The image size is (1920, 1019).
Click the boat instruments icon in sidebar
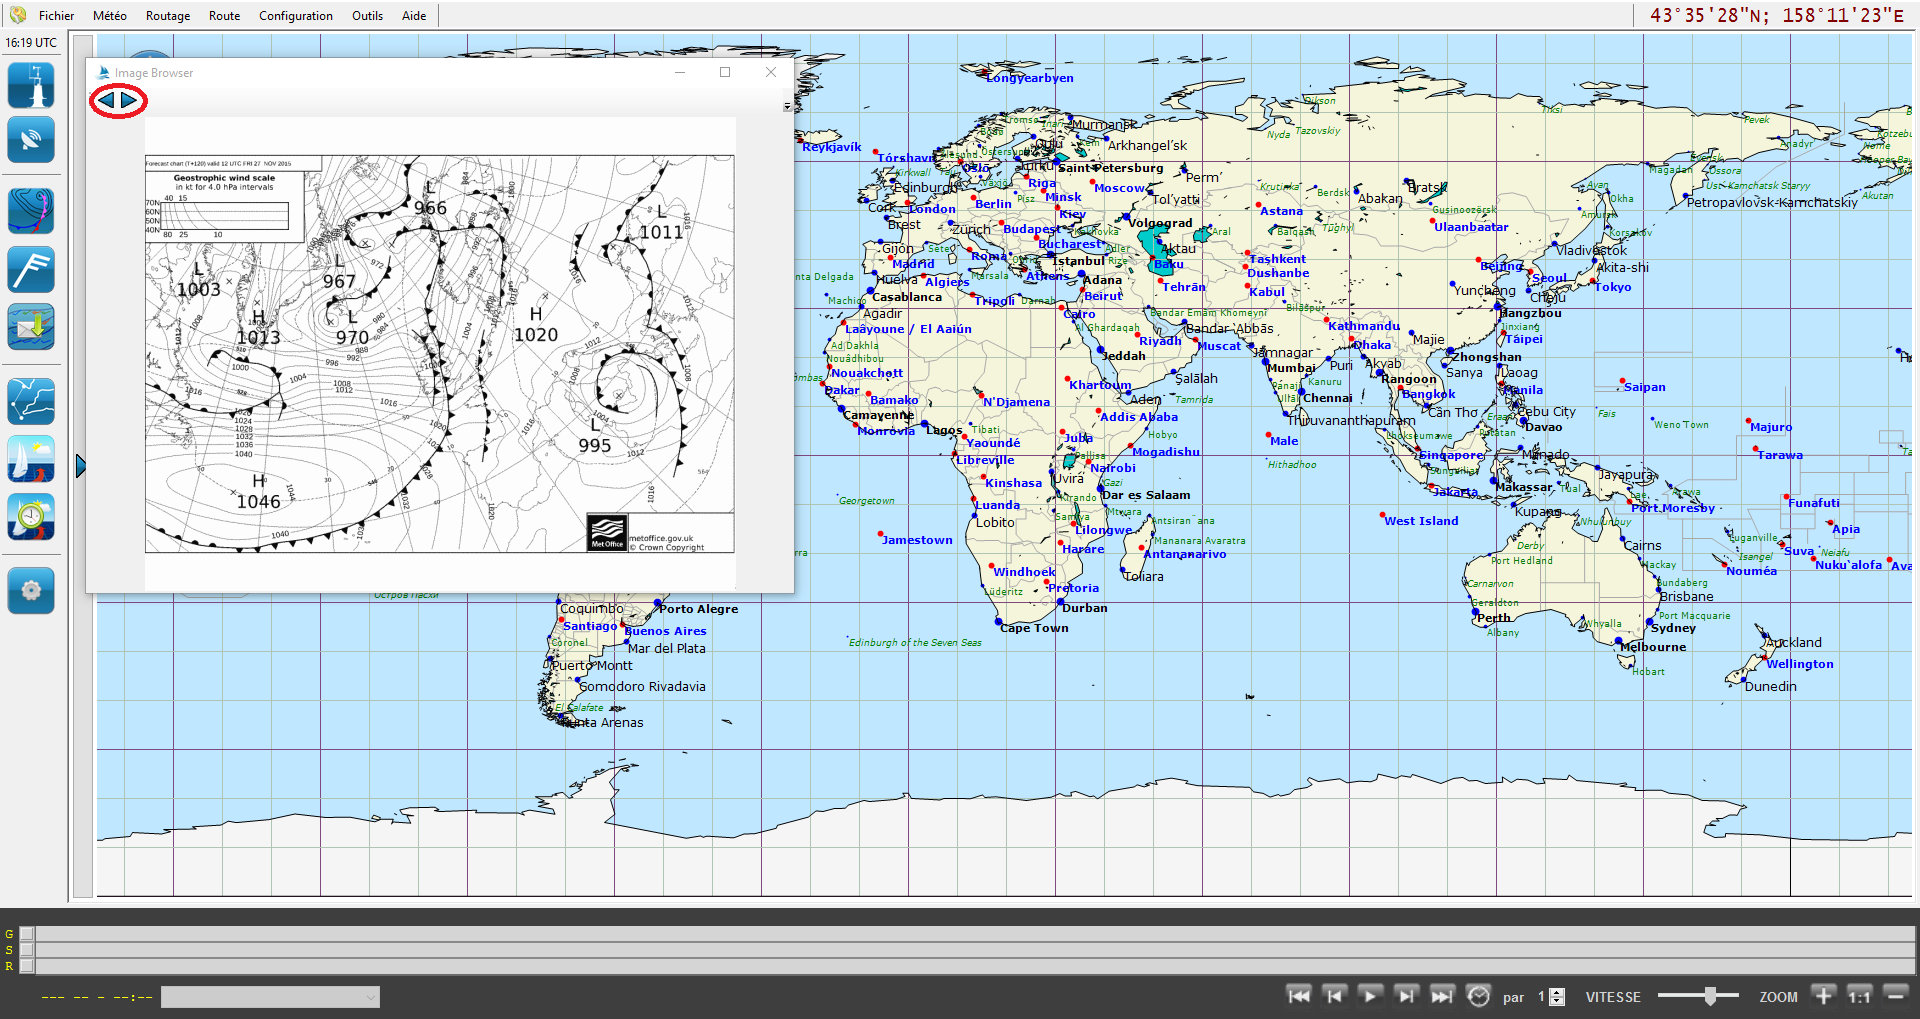[31, 85]
